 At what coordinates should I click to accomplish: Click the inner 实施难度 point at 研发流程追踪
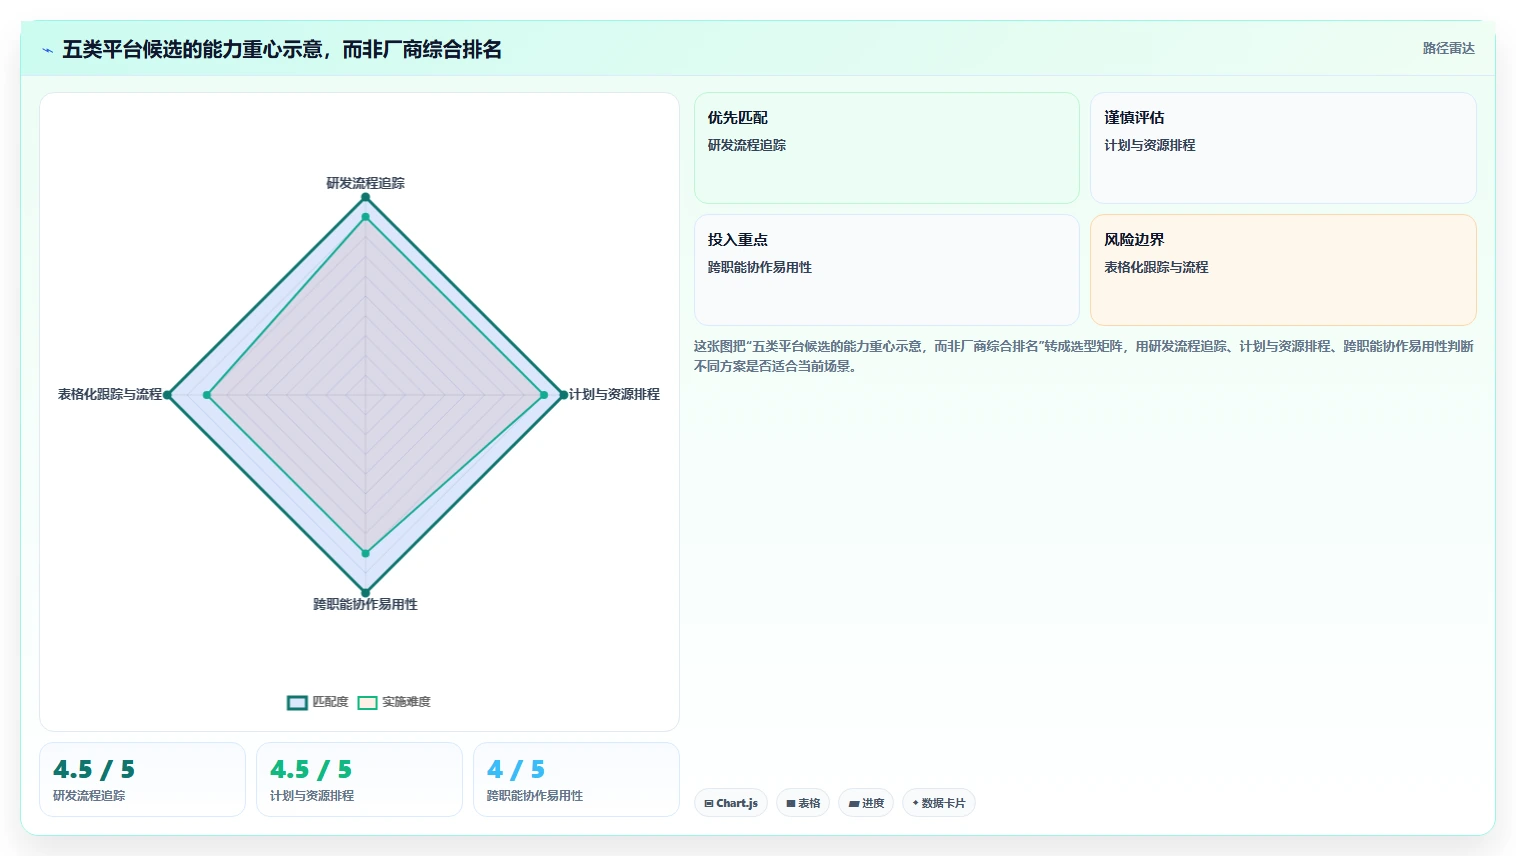click(365, 217)
